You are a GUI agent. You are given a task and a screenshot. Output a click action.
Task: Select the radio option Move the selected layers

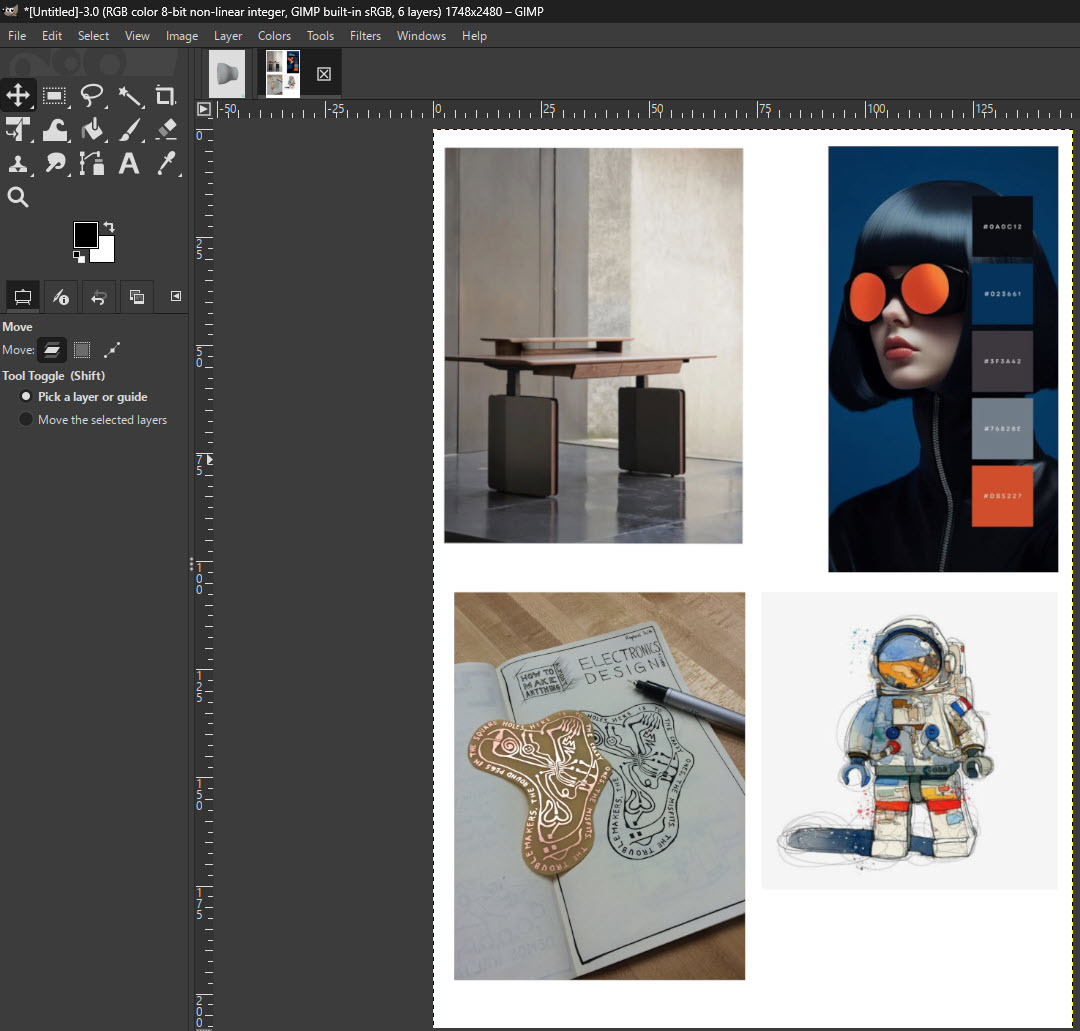[25, 419]
